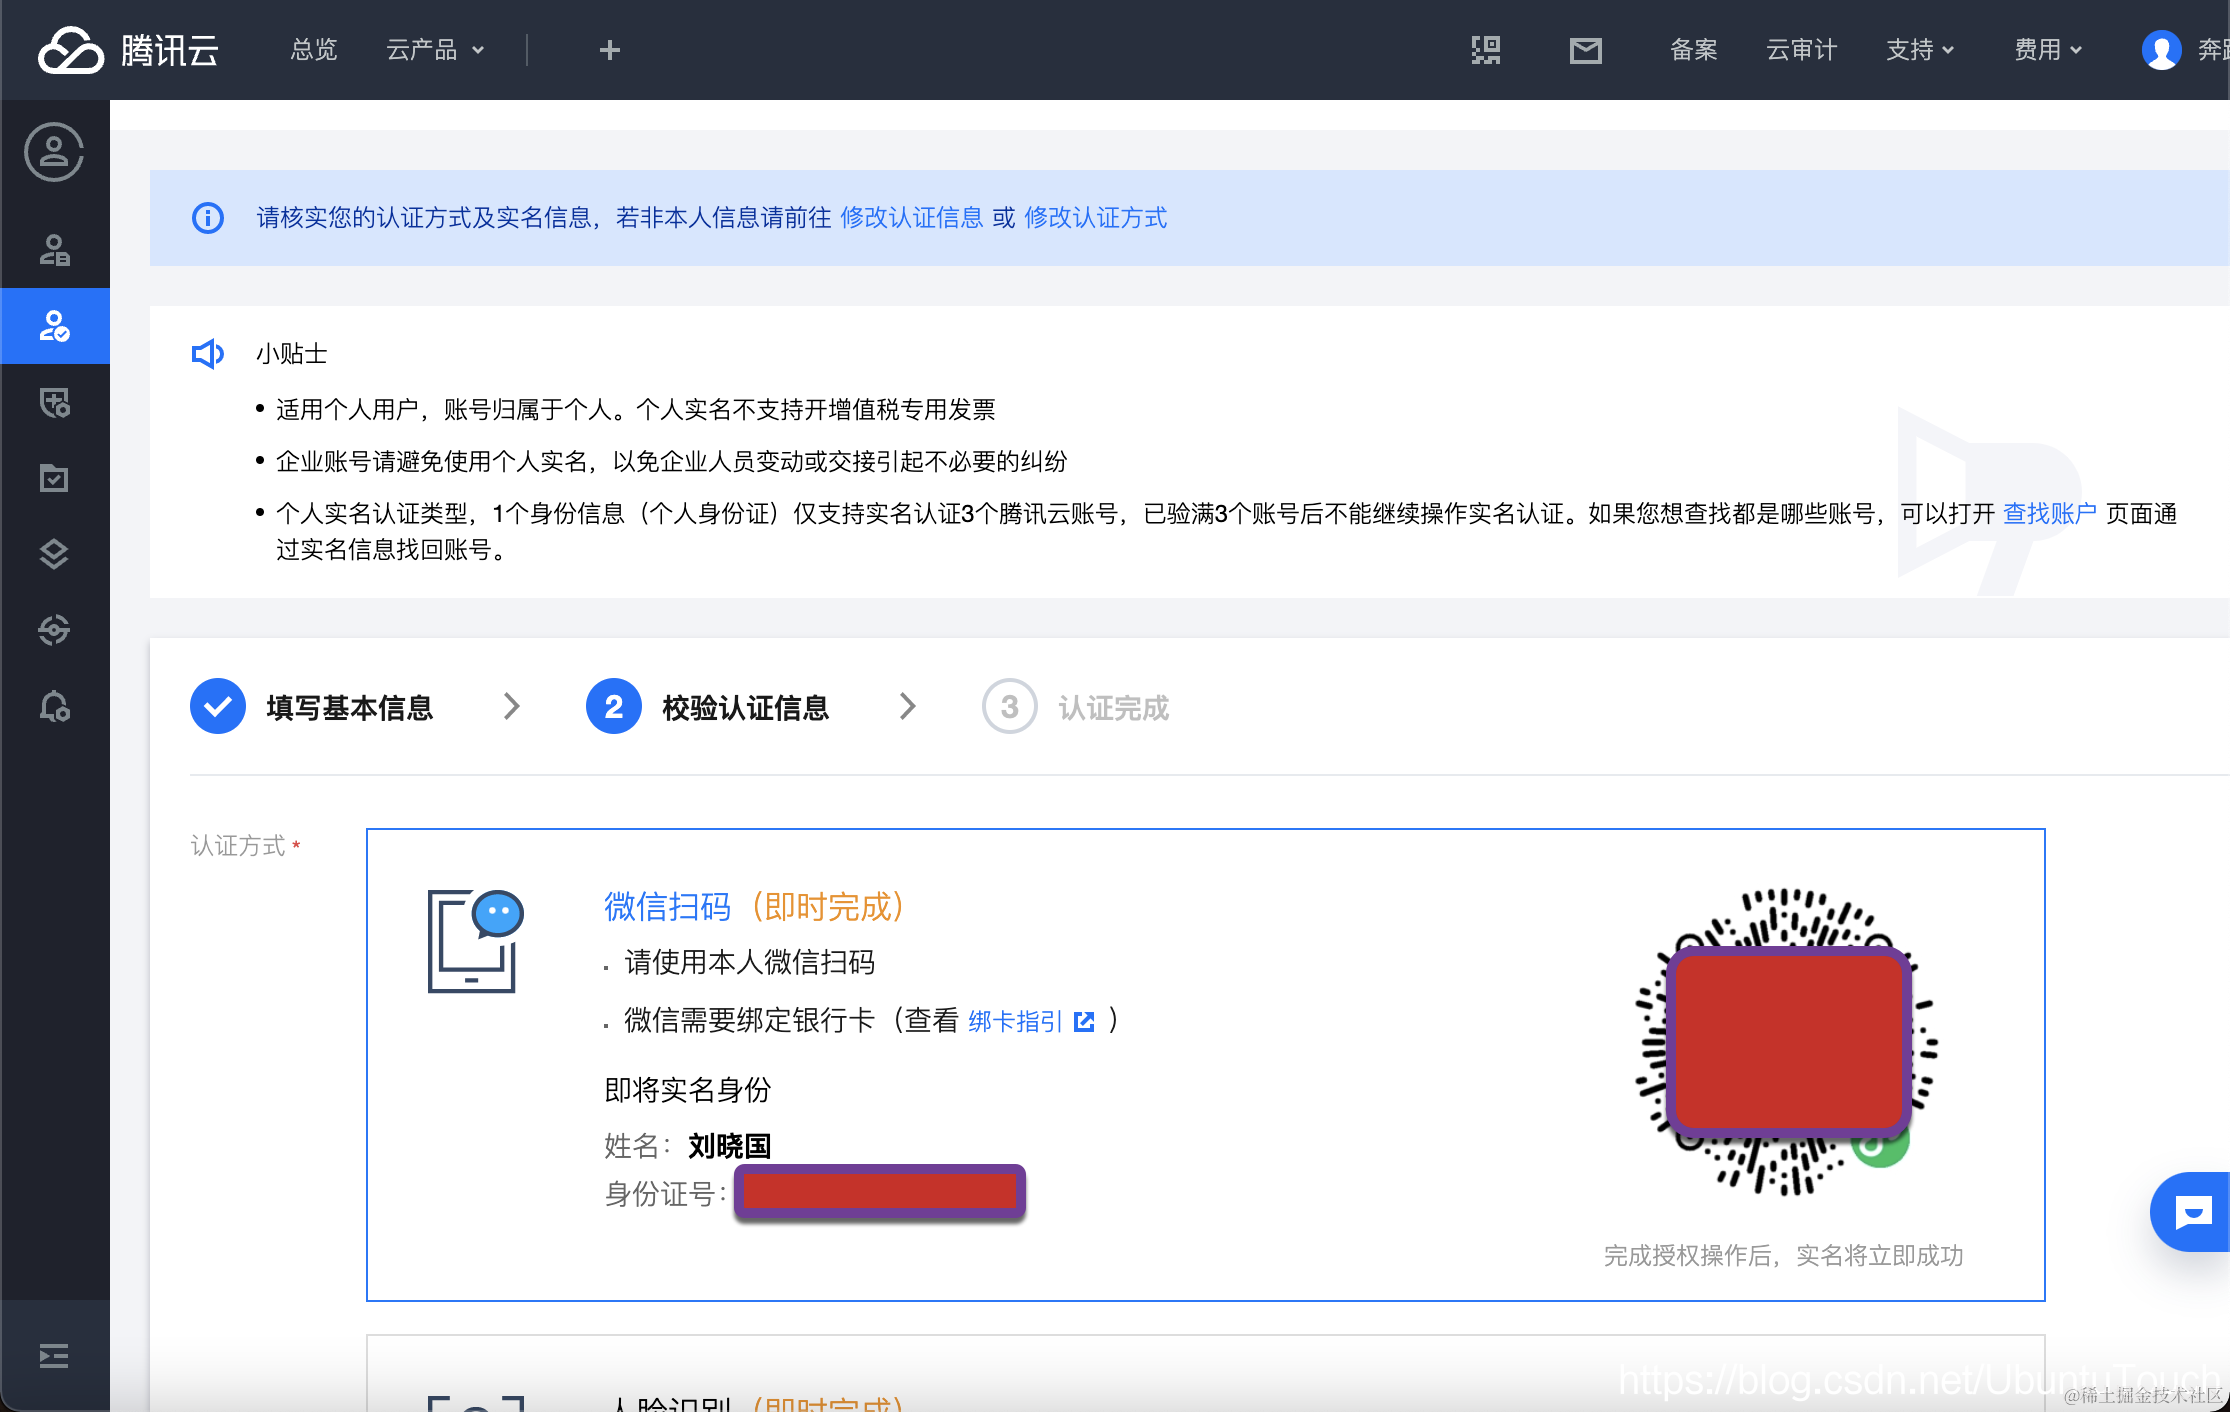This screenshot has width=2230, height=1412.
Task: Click the plus icon in top bar
Action: click(x=609, y=50)
